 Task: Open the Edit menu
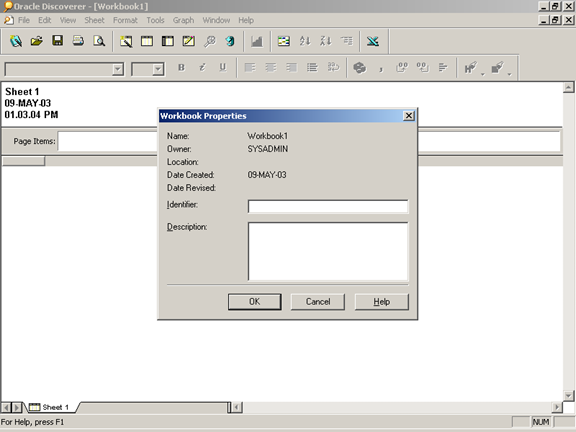click(x=44, y=20)
